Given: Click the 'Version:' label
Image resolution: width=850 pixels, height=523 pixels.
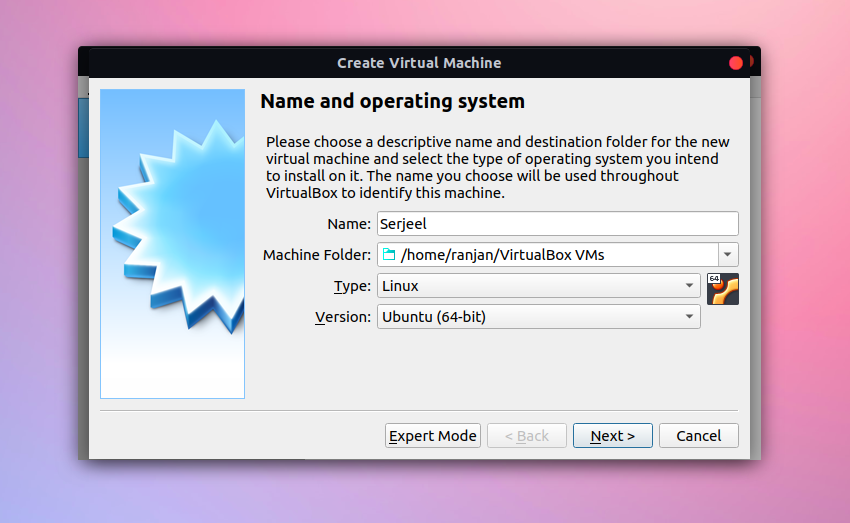Looking at the screenshot, I should tap(343, 317).
